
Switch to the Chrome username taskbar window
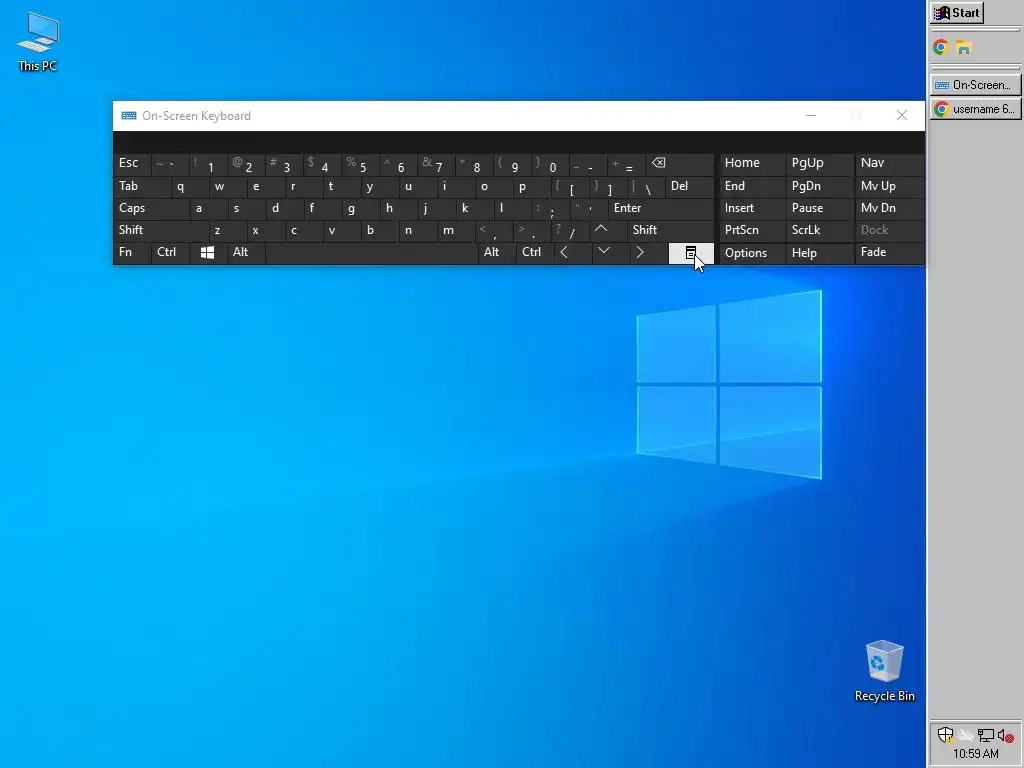pos(975,109)
